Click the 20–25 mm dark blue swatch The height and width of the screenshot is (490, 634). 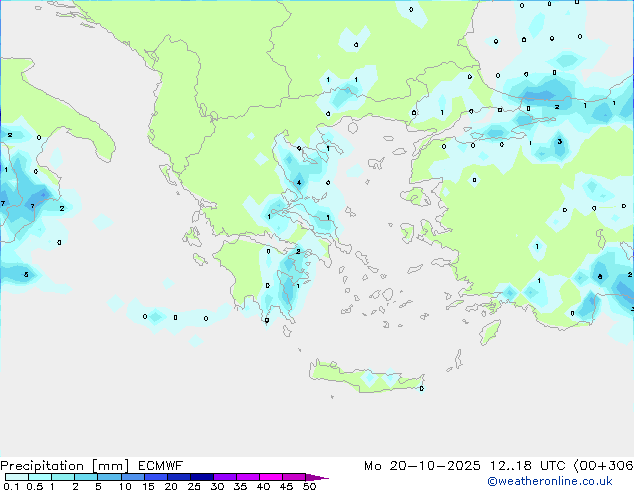(x=179, y=477)
